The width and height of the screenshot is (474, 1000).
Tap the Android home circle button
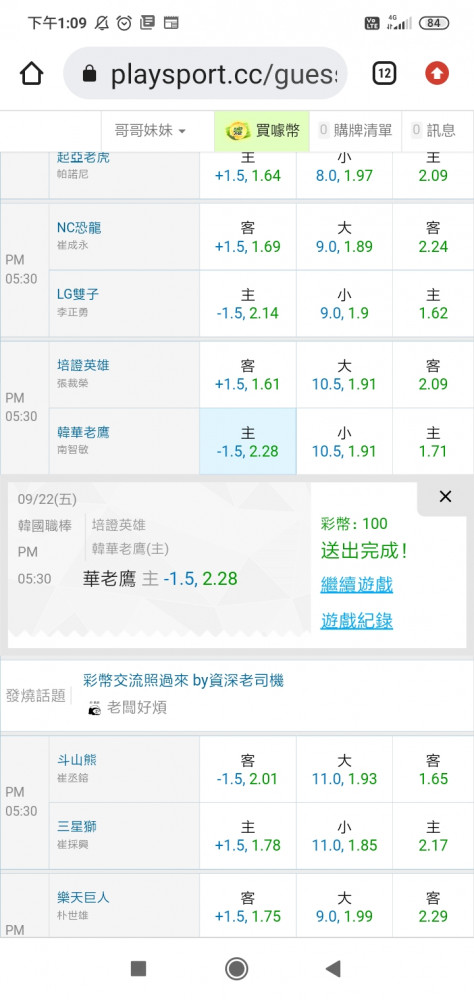click(237, 969)
